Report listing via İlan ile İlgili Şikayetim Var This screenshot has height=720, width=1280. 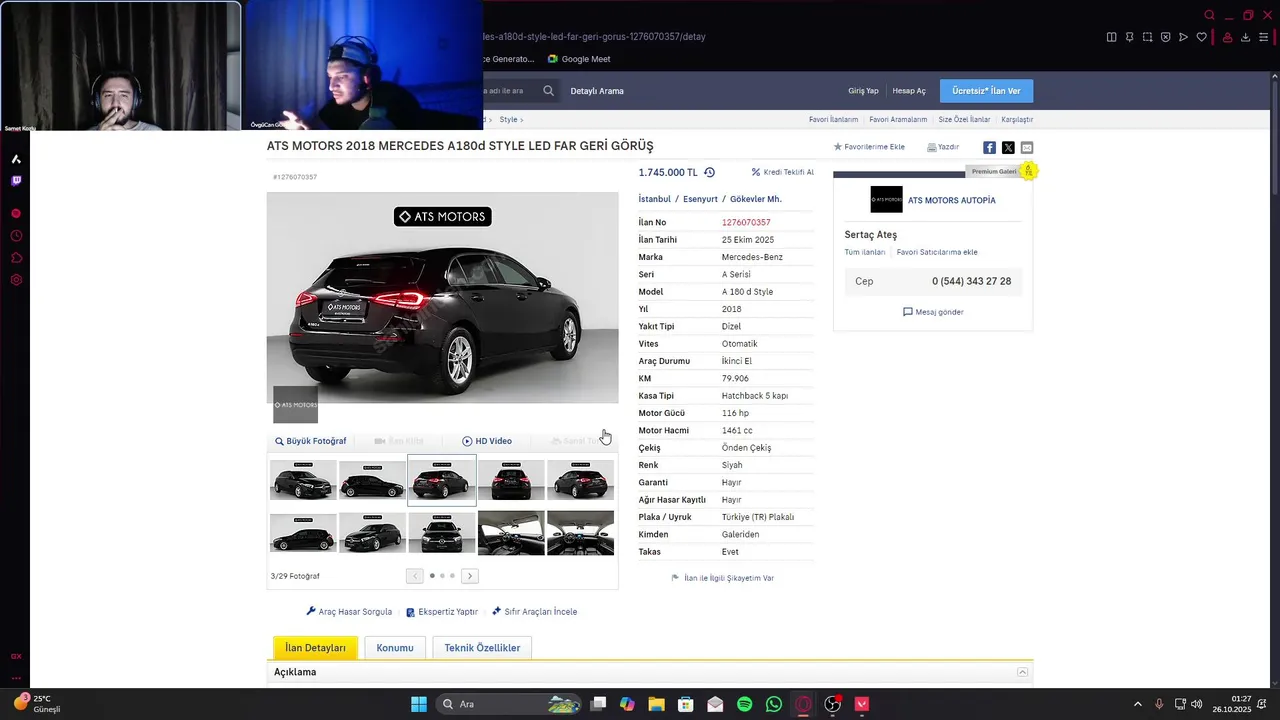coord(722,578)
